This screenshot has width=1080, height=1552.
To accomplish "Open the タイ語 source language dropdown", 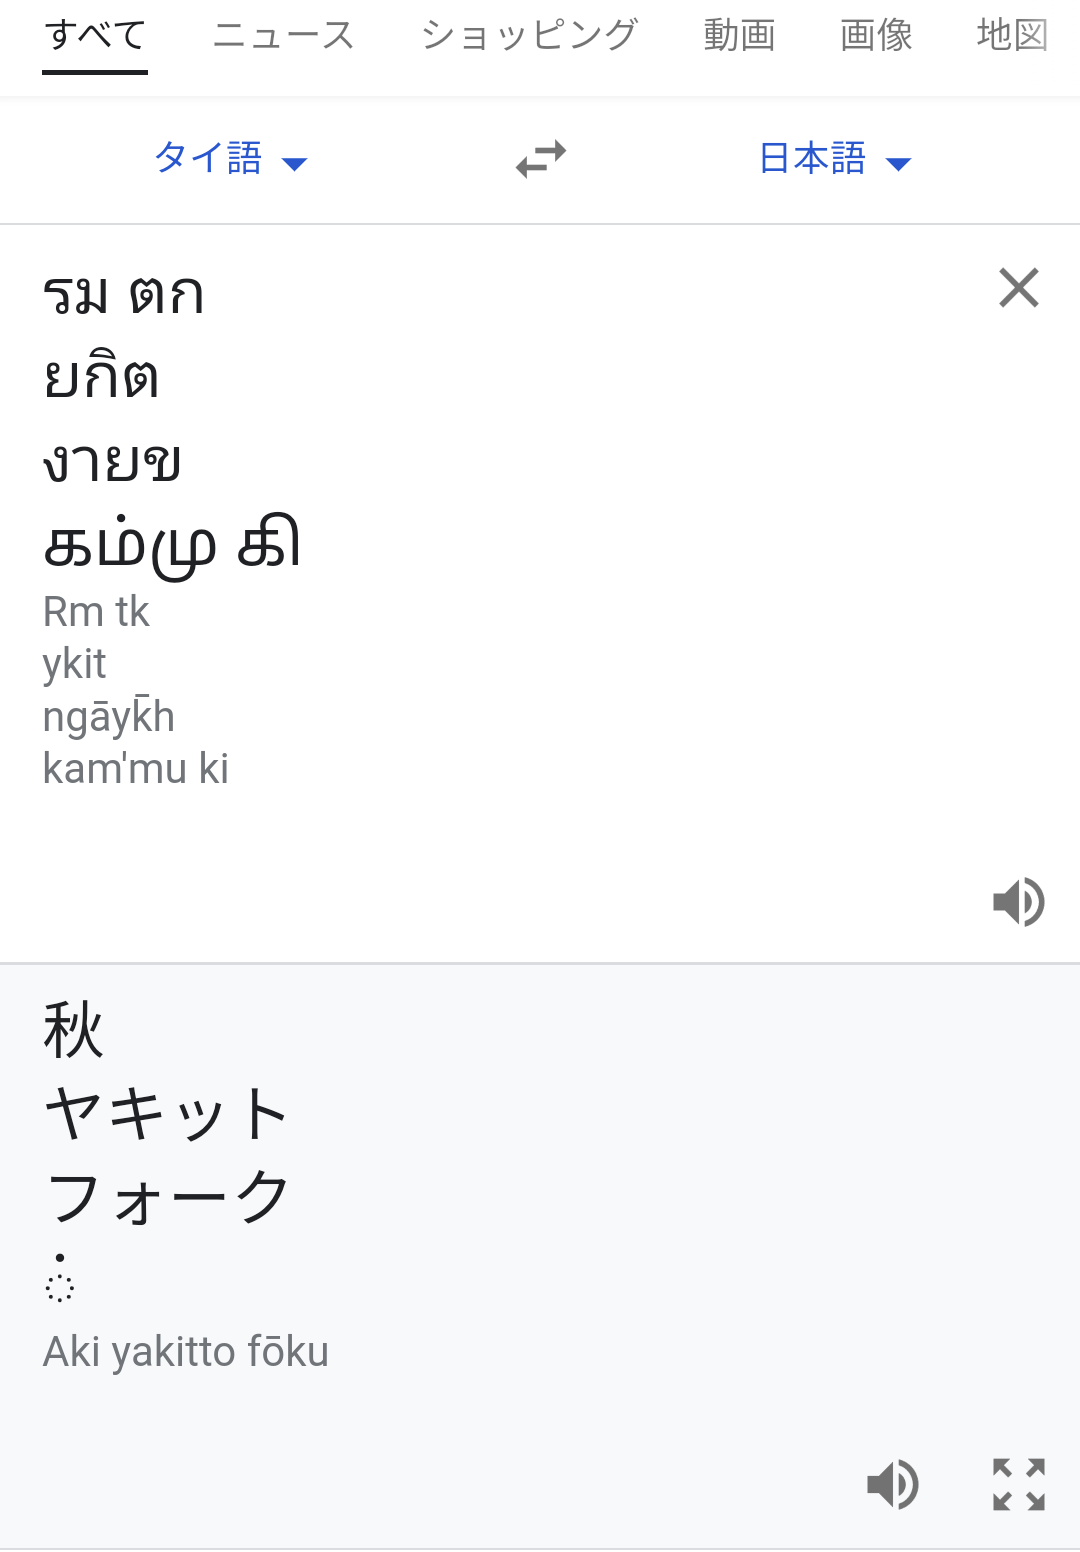I will pyautogui.click(x=230, y=159).
